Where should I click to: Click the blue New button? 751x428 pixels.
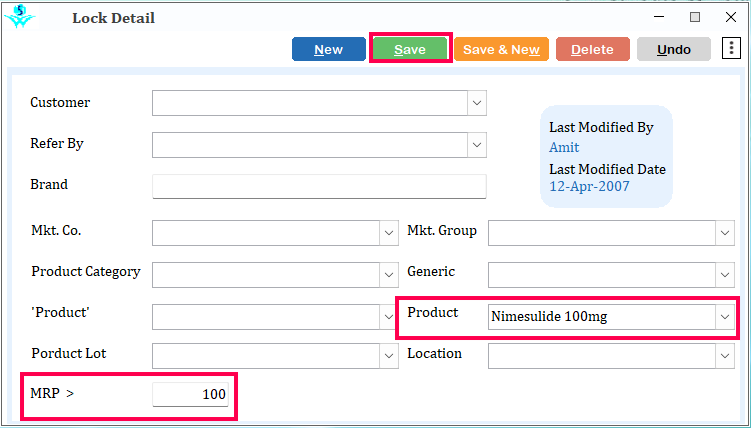click(x=329, y=49)
